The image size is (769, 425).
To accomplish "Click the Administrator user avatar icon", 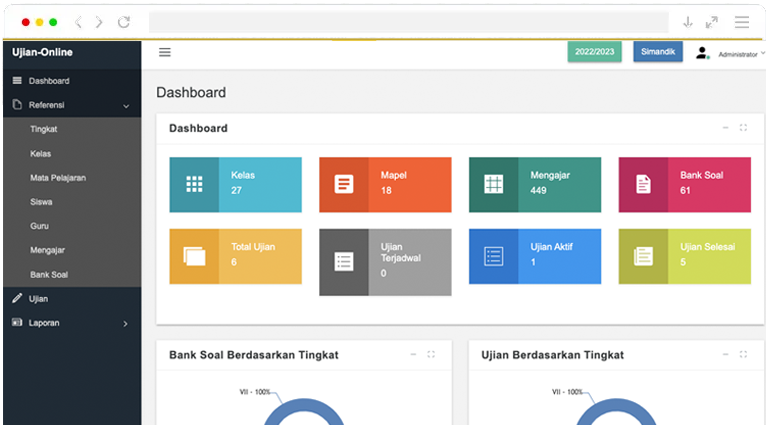I will (702, 53).
